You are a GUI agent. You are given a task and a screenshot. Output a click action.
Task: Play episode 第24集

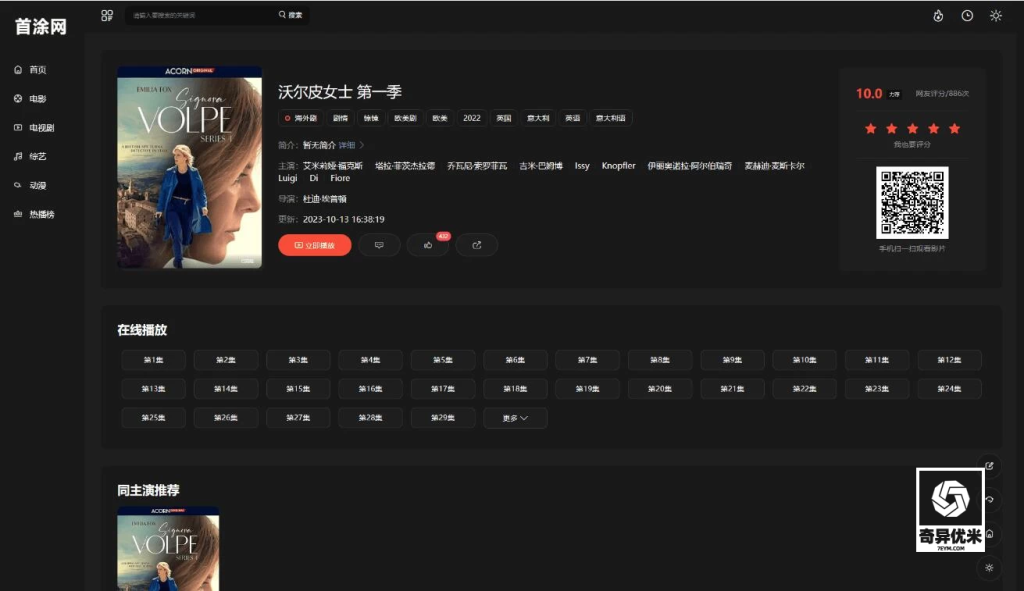(949, 389)
